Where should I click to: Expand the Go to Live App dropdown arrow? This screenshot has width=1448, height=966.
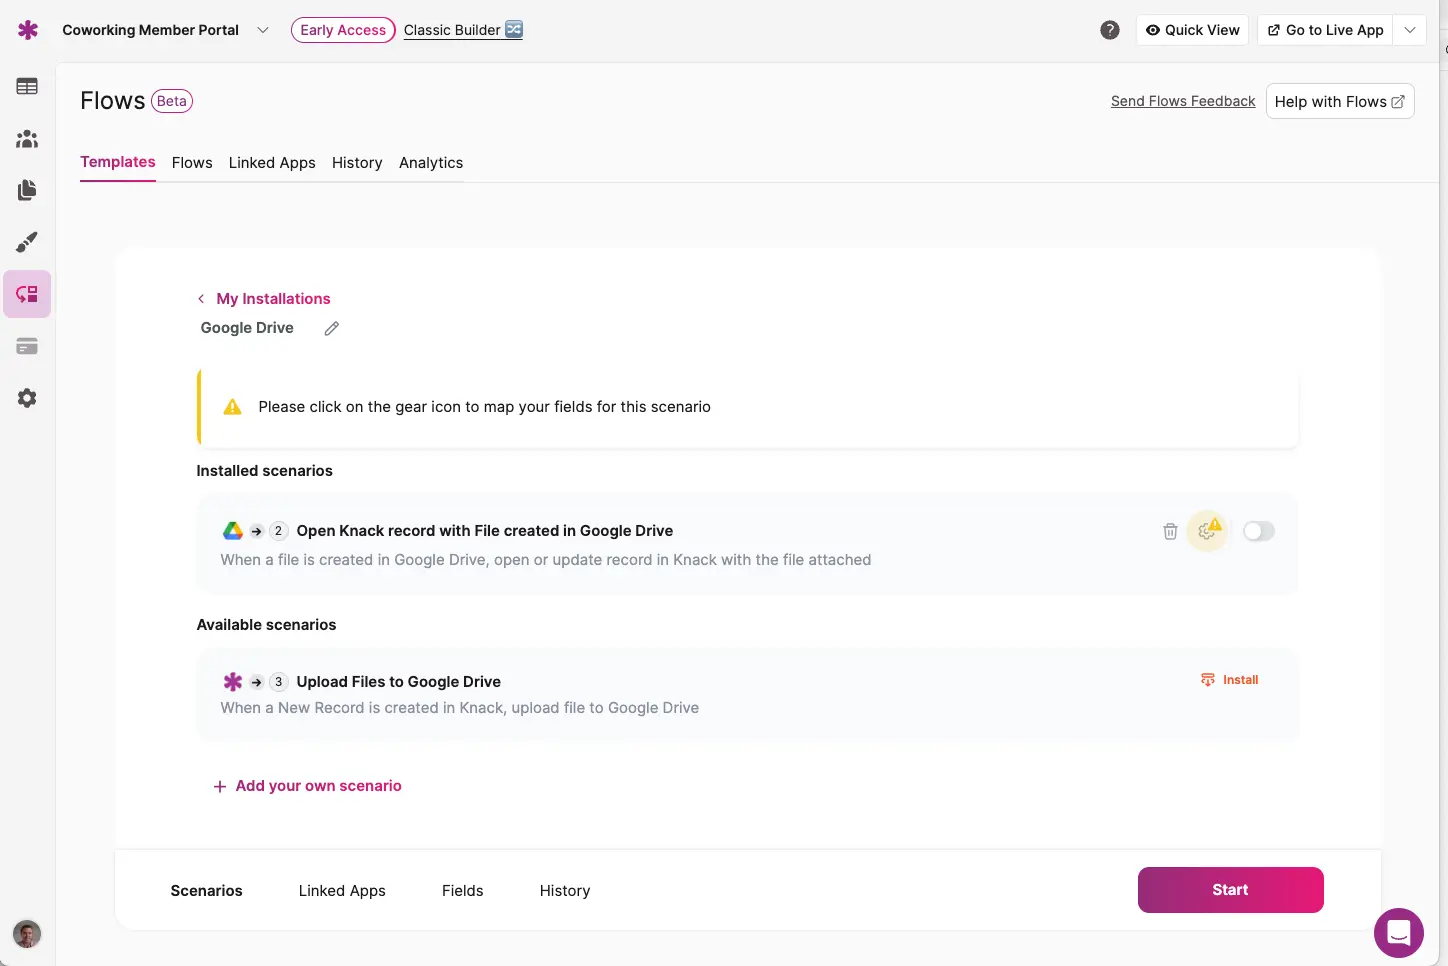pos(1410,30)
